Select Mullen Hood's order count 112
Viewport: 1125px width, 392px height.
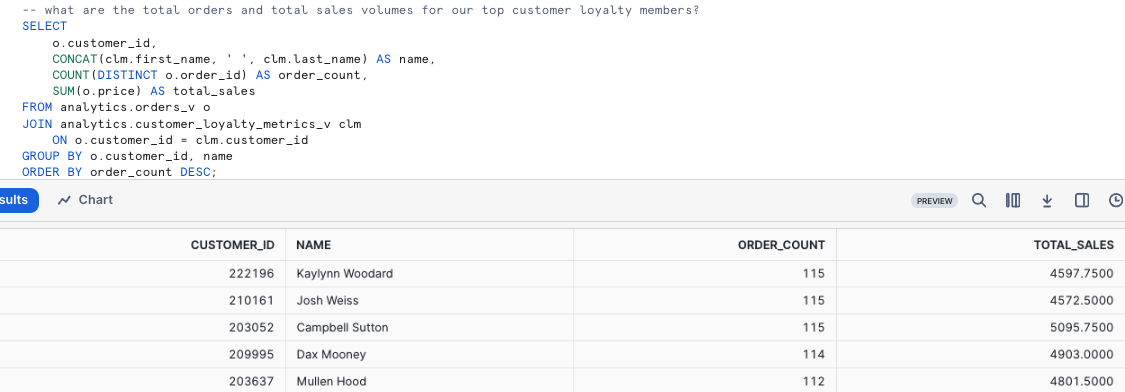[705, 381]
